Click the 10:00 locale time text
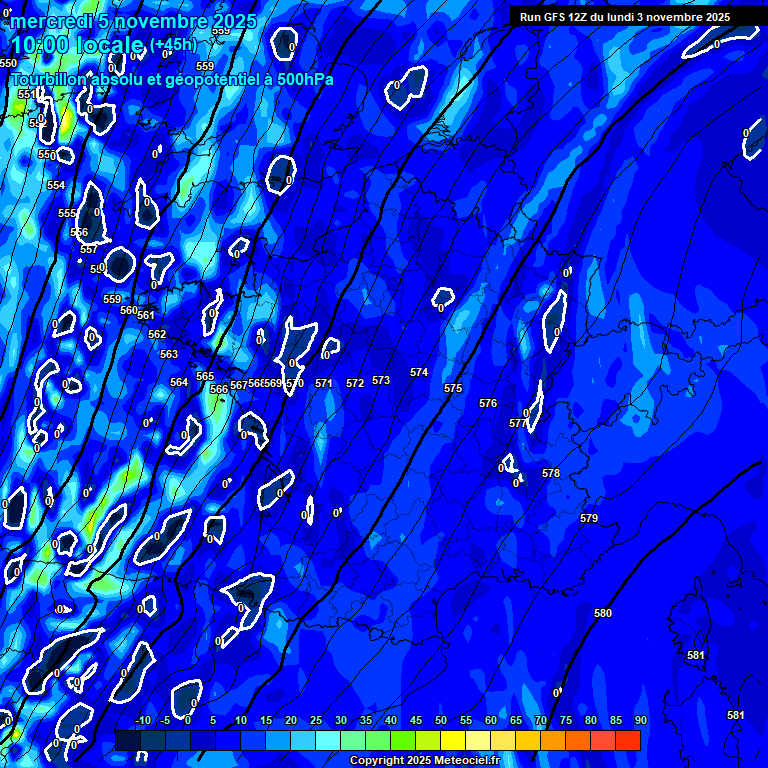This screenshot has width=768, height=768. coord(78,46)
